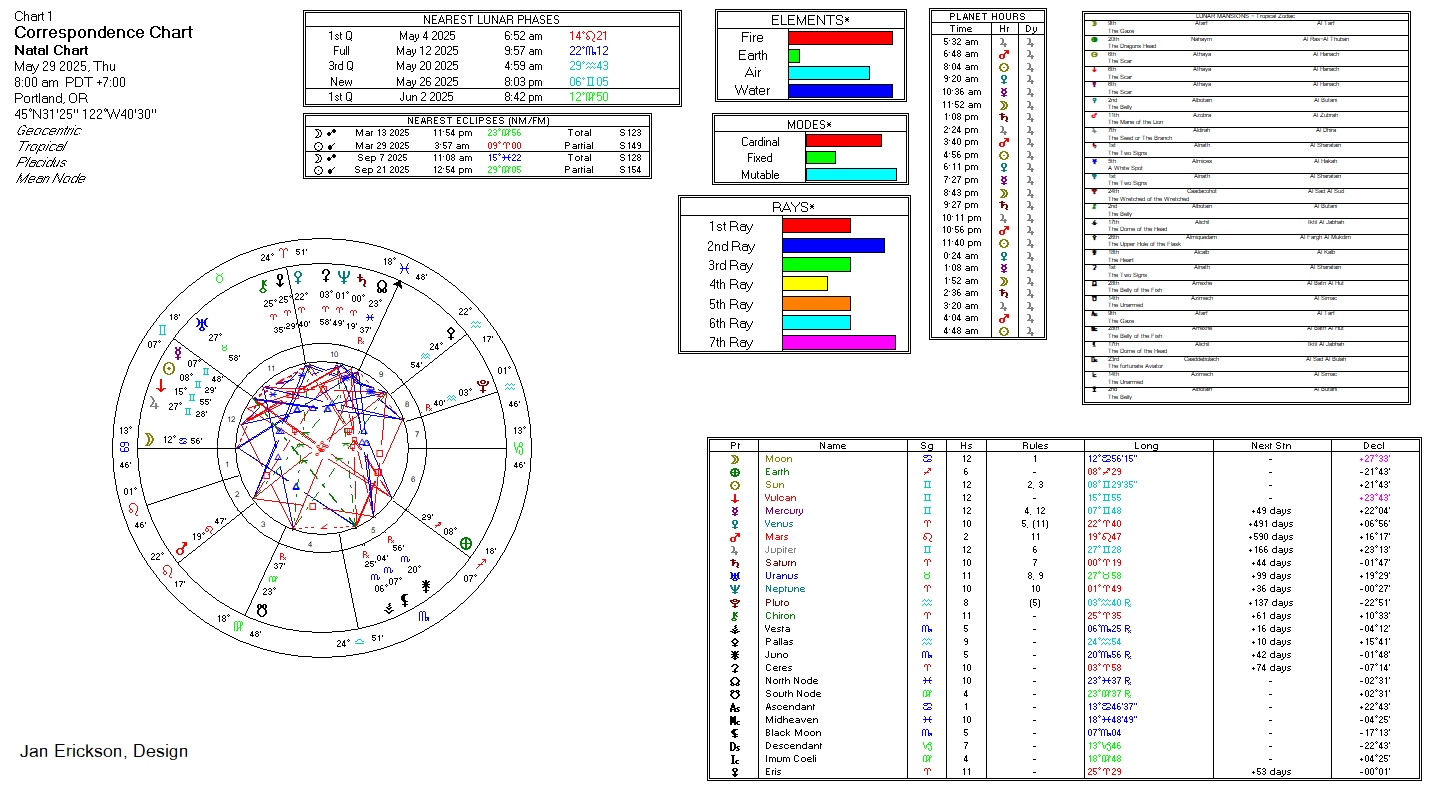Click the Juno asterisk glyph in the wheel
1437x789 pixels.
(x=426, y=585)
